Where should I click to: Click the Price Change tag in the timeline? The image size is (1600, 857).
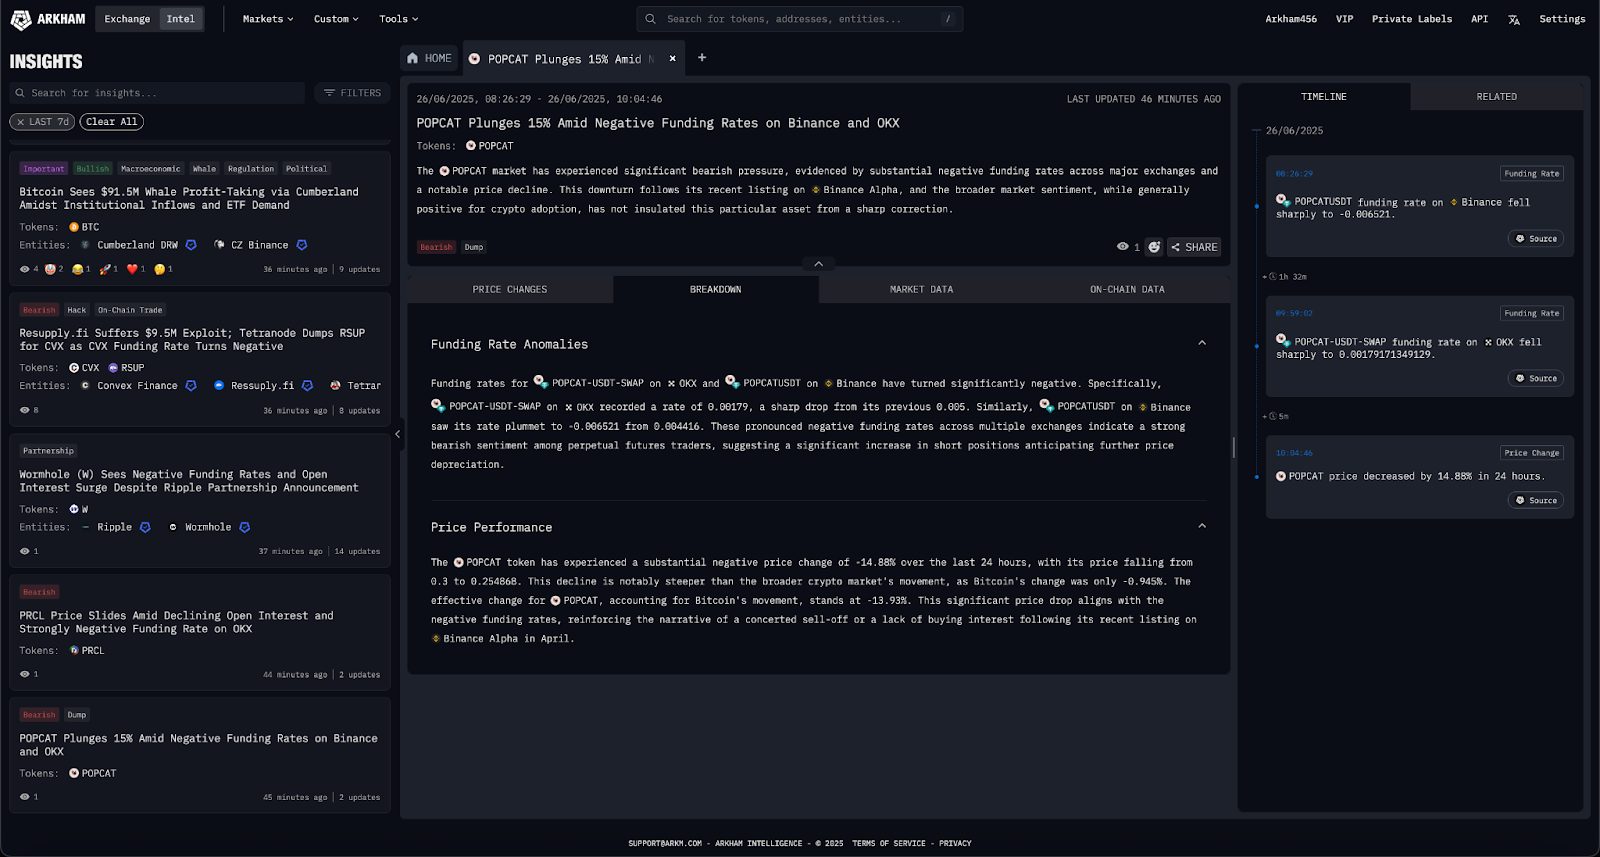point(1531,453)
